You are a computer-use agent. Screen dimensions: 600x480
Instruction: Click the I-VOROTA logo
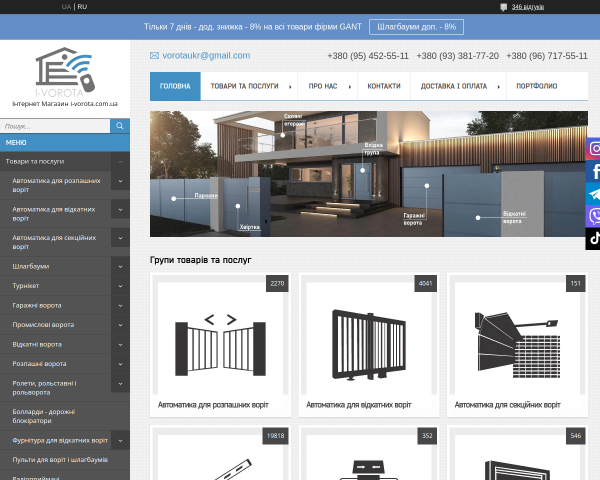[65, 72]
